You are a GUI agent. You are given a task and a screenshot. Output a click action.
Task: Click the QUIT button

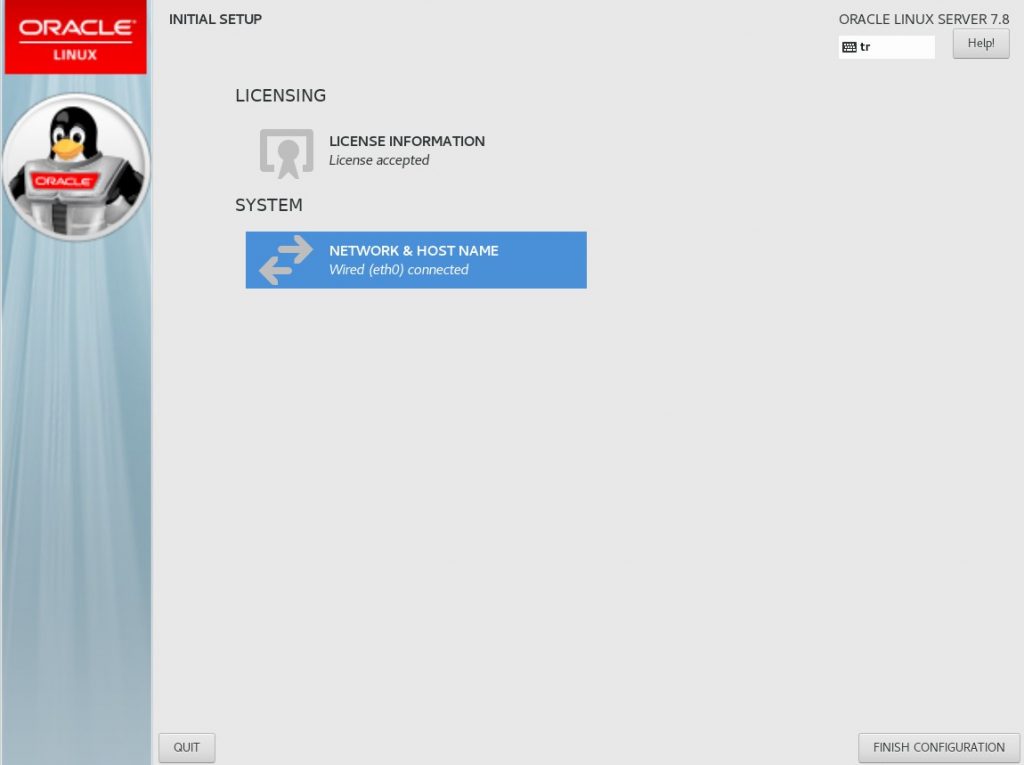(187, 747)
